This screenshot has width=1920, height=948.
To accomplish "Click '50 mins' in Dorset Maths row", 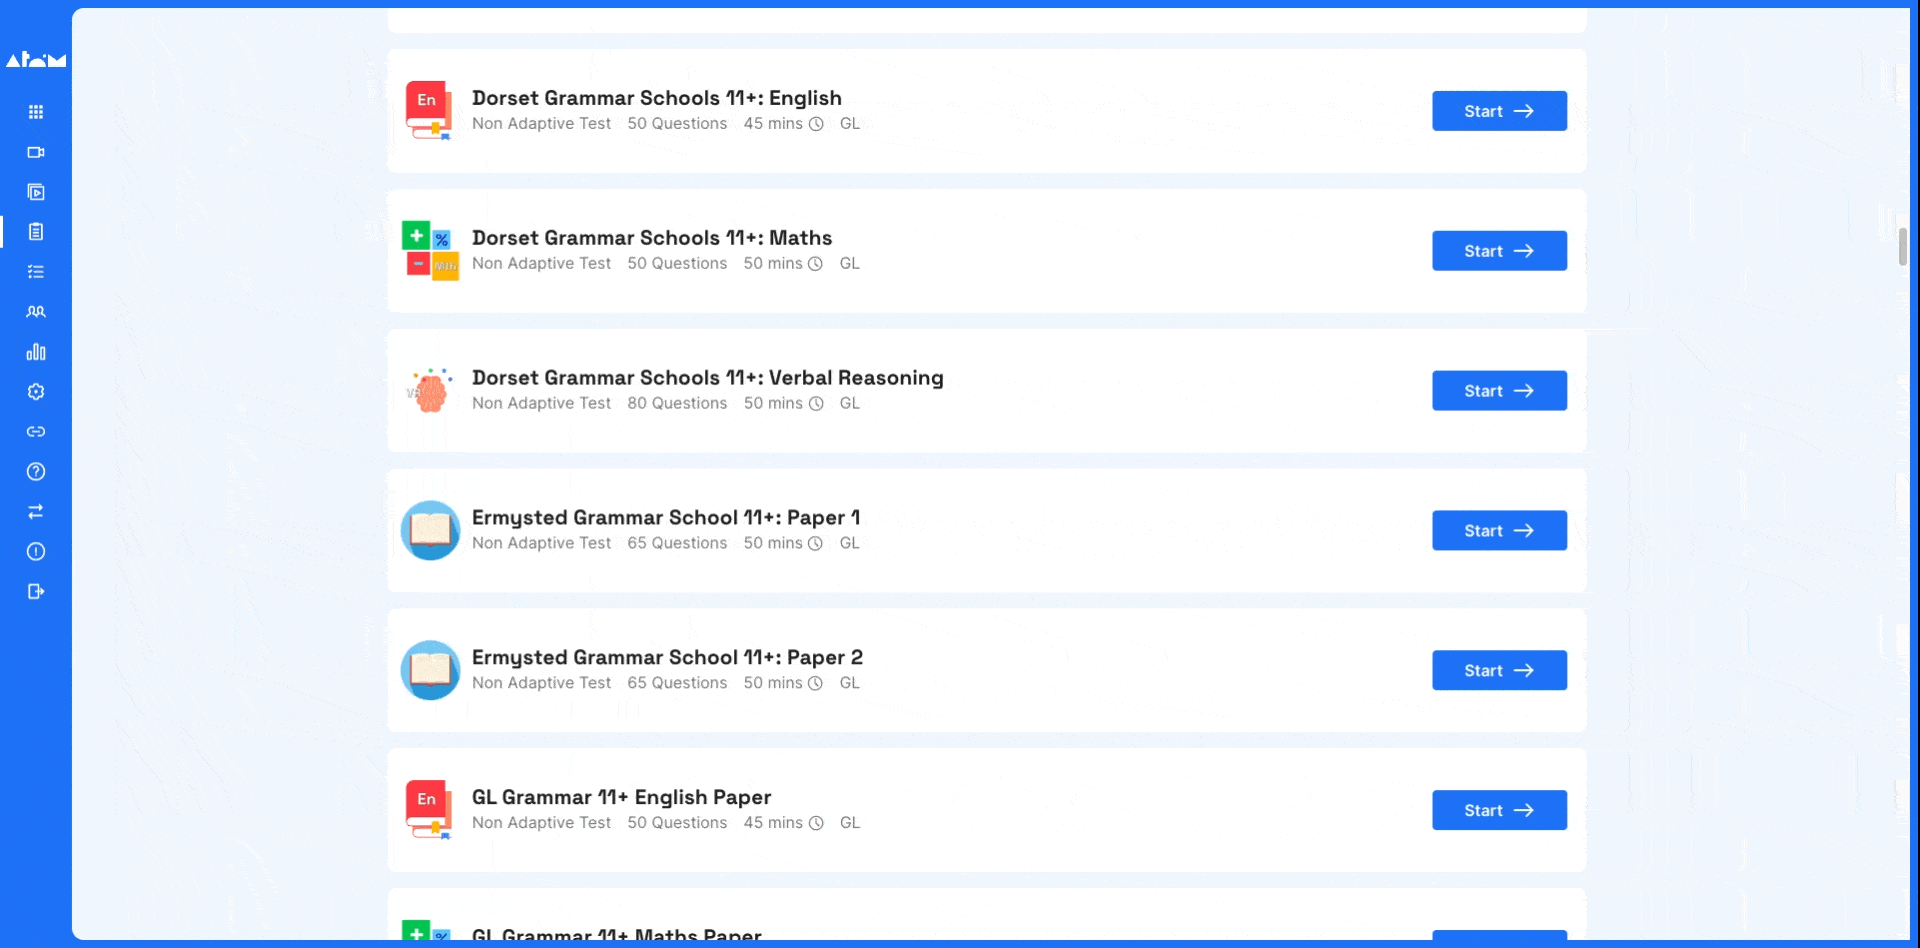I will (x=773, y=264).
